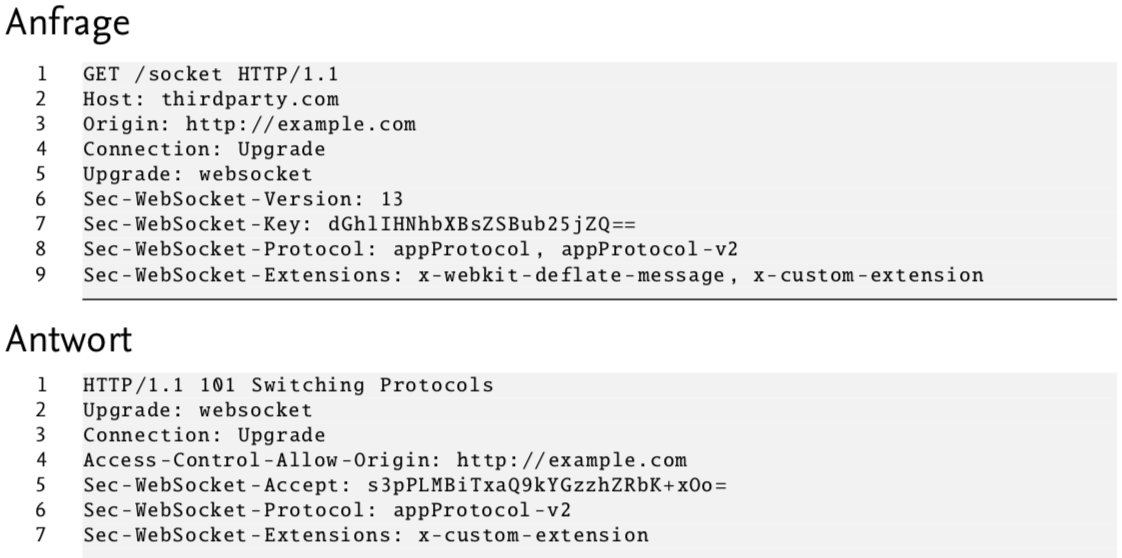The height and width of the screenshot is (558, 1122).
Task: Click the Sec-WebSocket-Key value dGhlIHNhbXBsZSBub25jZQ==
Action: click(x=482, y=225)
